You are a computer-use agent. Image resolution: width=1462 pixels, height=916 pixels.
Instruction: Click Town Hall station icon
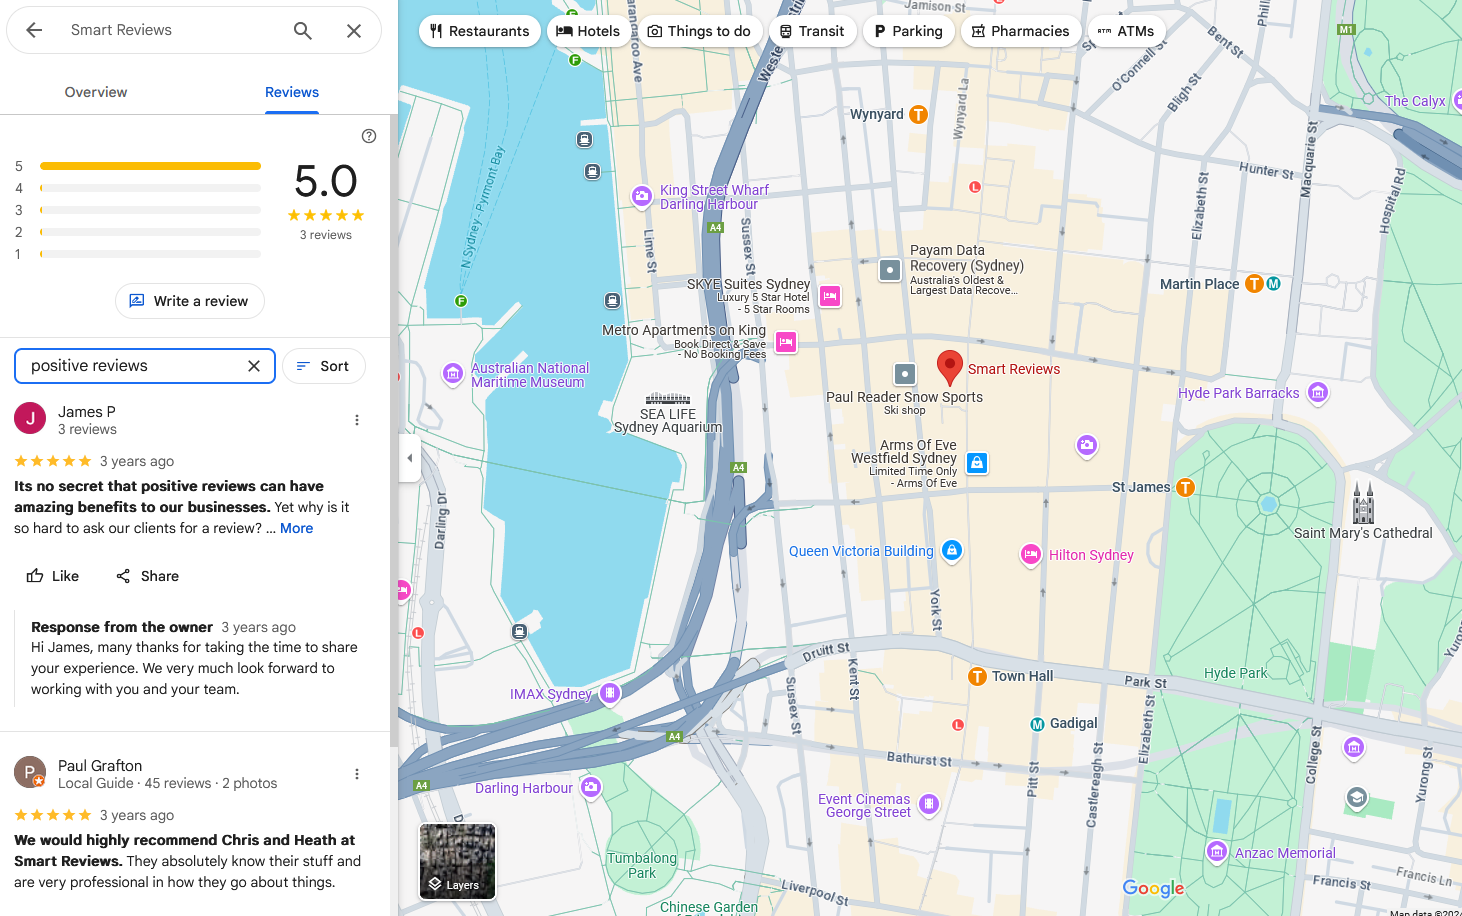978,677
